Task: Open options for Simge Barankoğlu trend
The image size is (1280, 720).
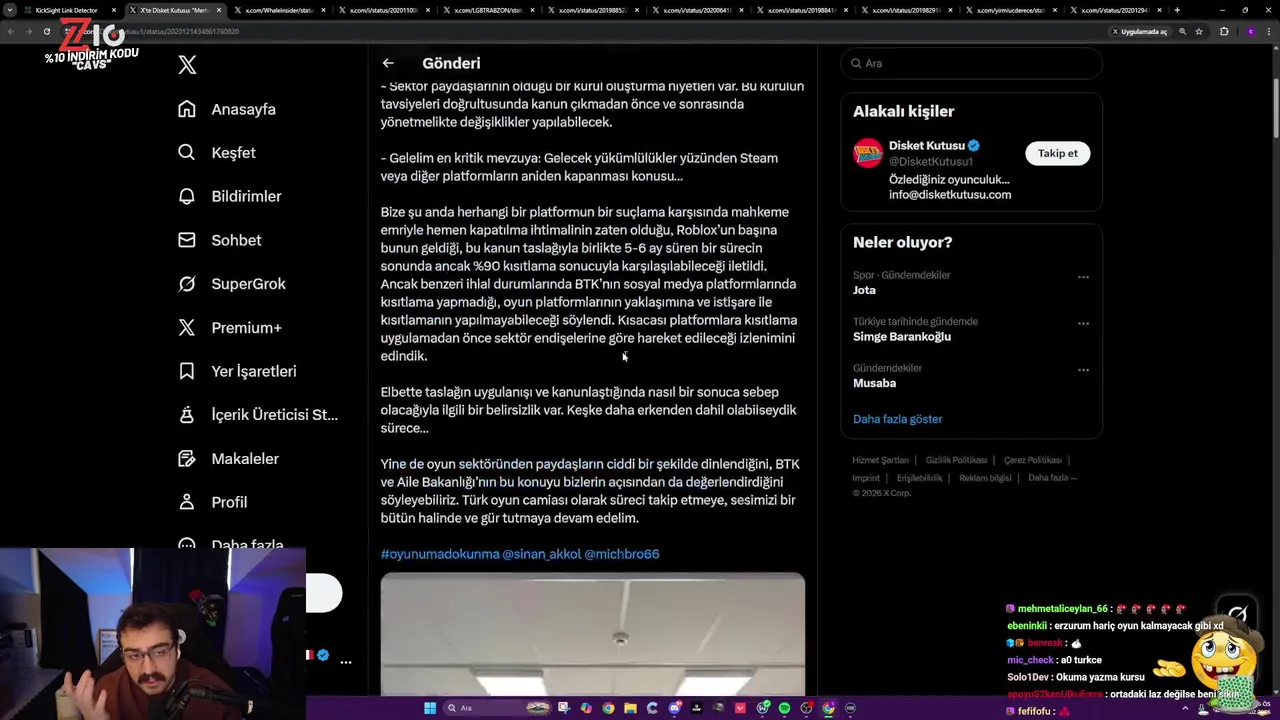Action: coord(1083,323)
